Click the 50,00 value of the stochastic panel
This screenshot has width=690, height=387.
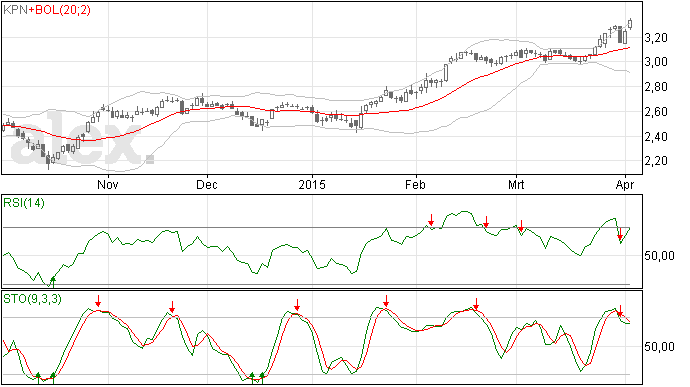pos(659,347)
